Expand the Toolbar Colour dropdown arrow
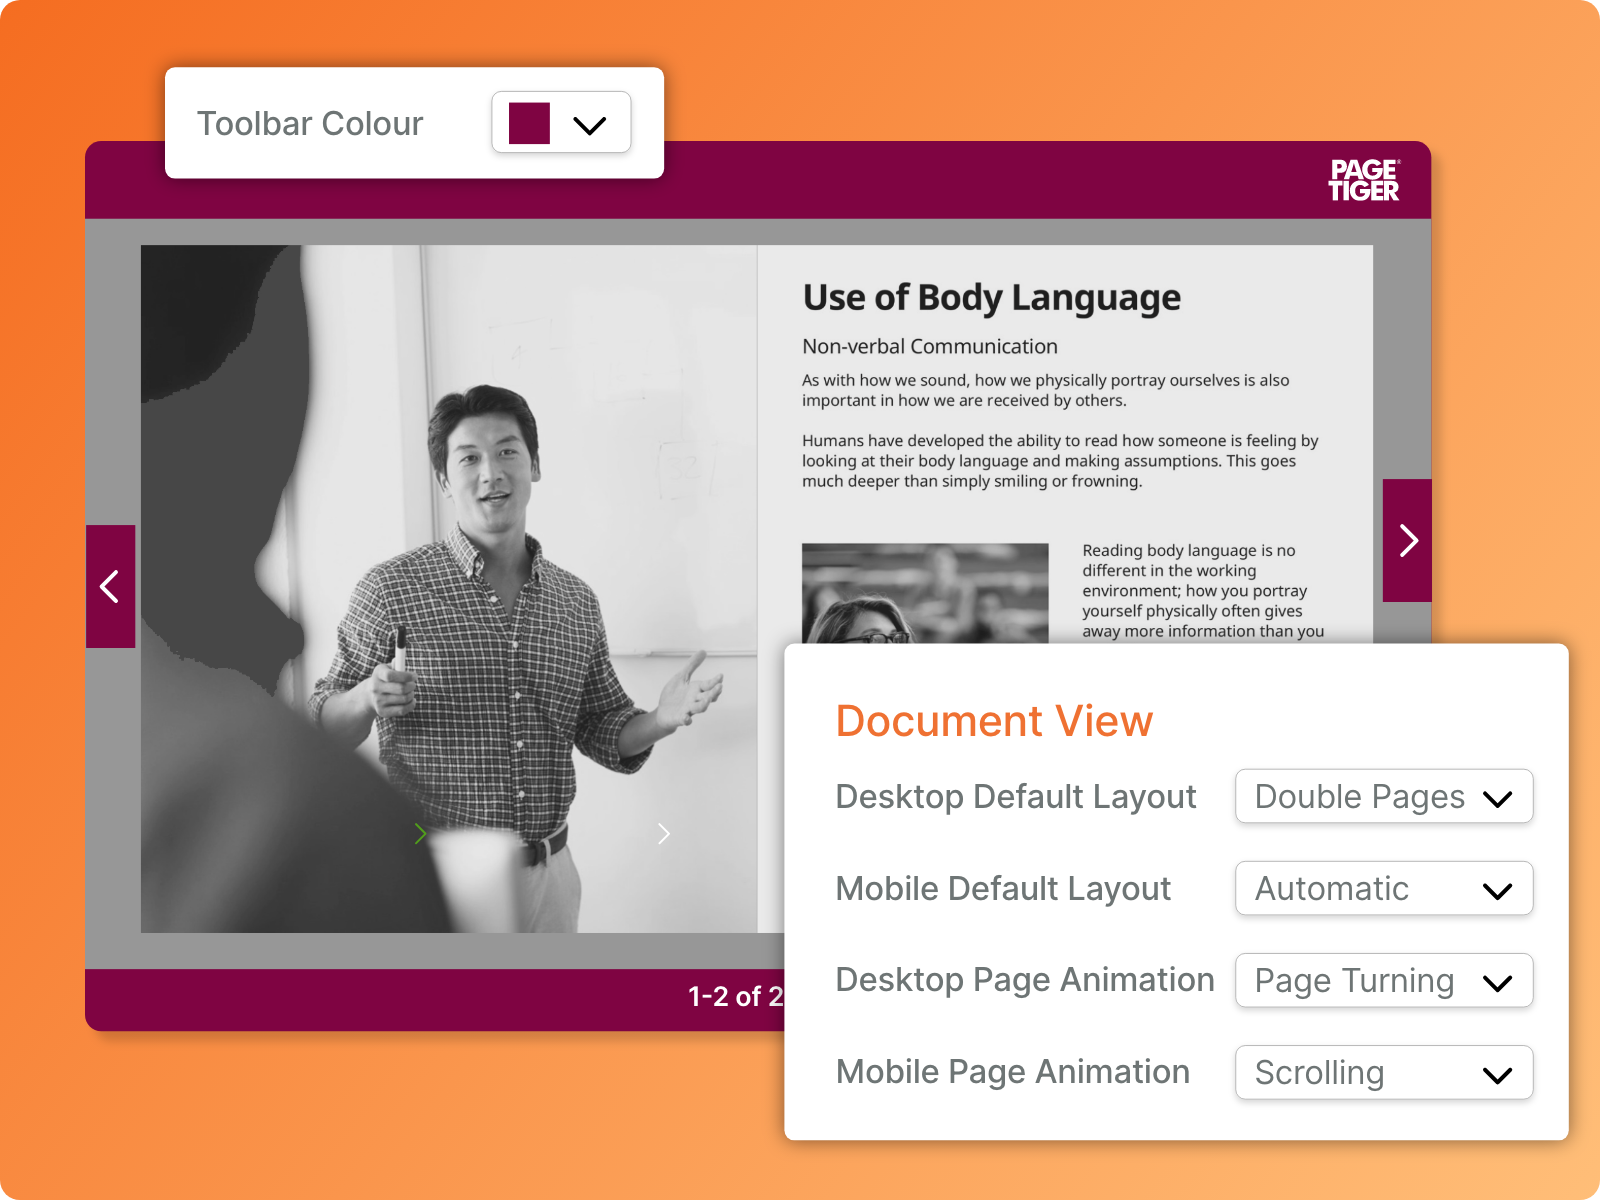 click(x=590, y=124)
